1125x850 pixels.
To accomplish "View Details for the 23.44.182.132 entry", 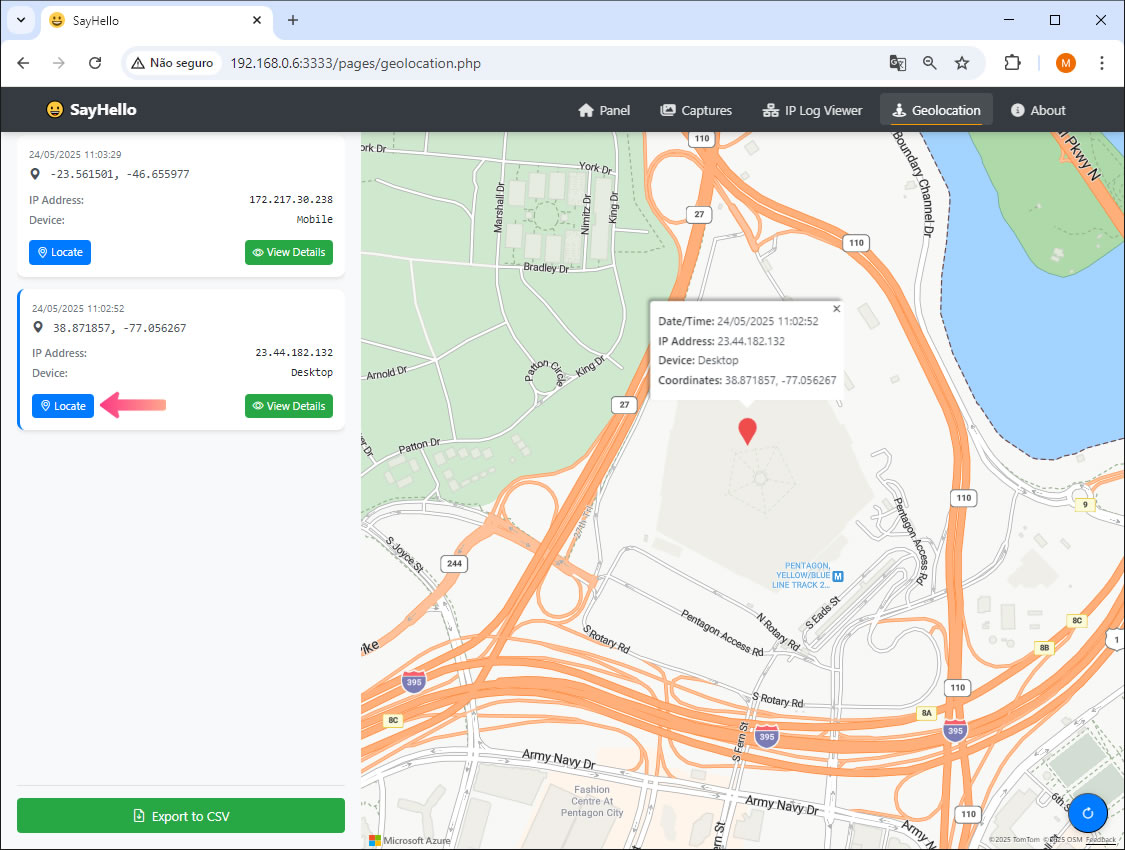I will (288, 406).
